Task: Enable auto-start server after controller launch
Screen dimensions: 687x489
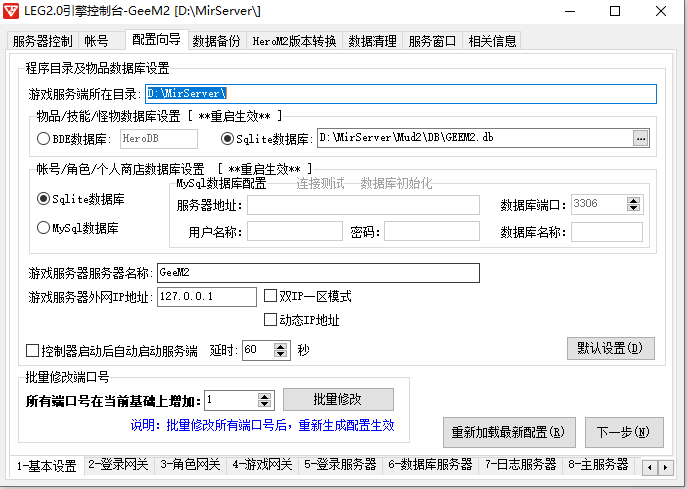Action: click(32, 351)
